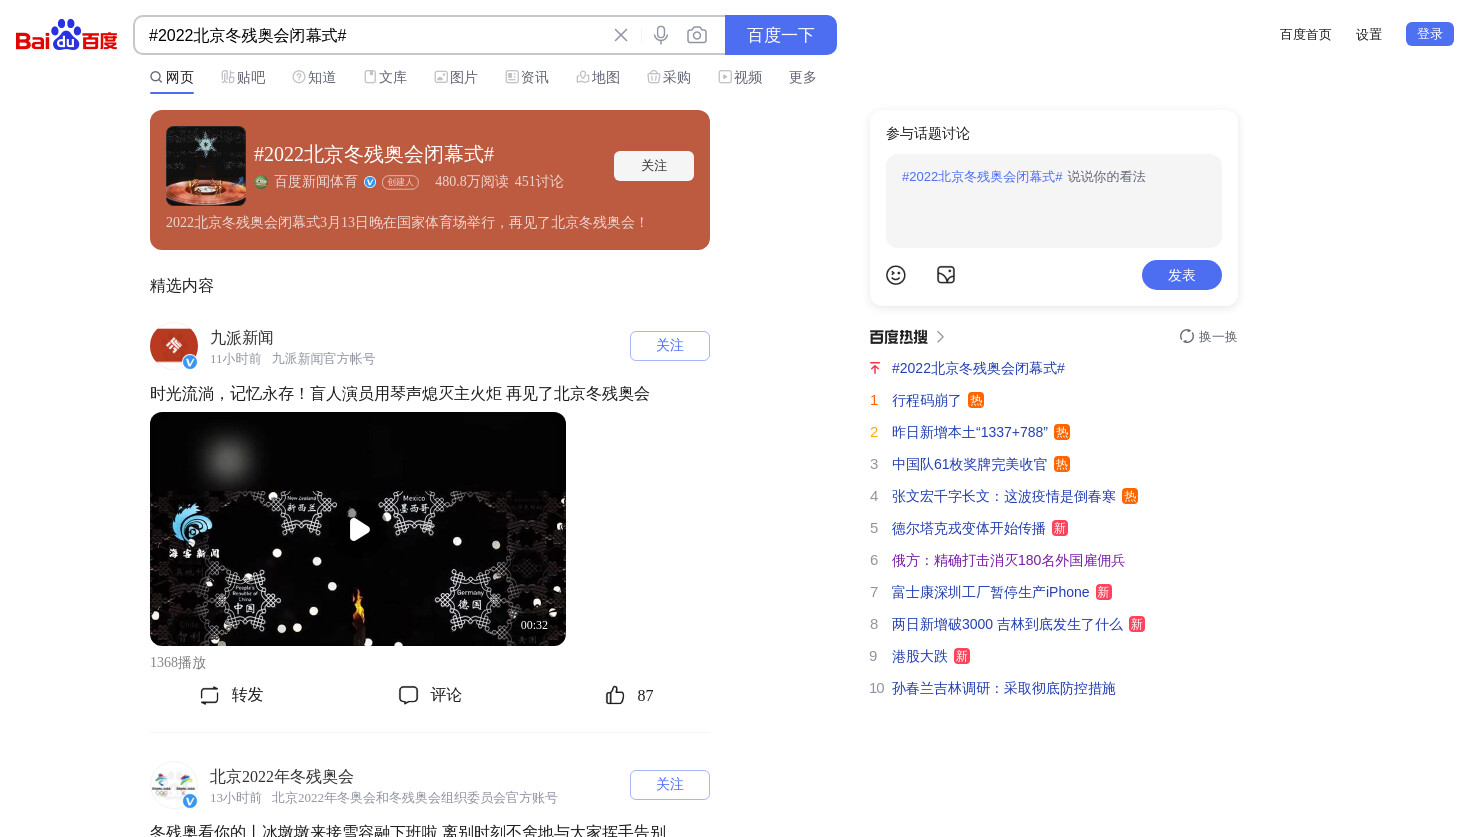Open image search camera icon
Image resolution: width=1478 pixels, height=837 pixels.
click(x=697, y=35)
